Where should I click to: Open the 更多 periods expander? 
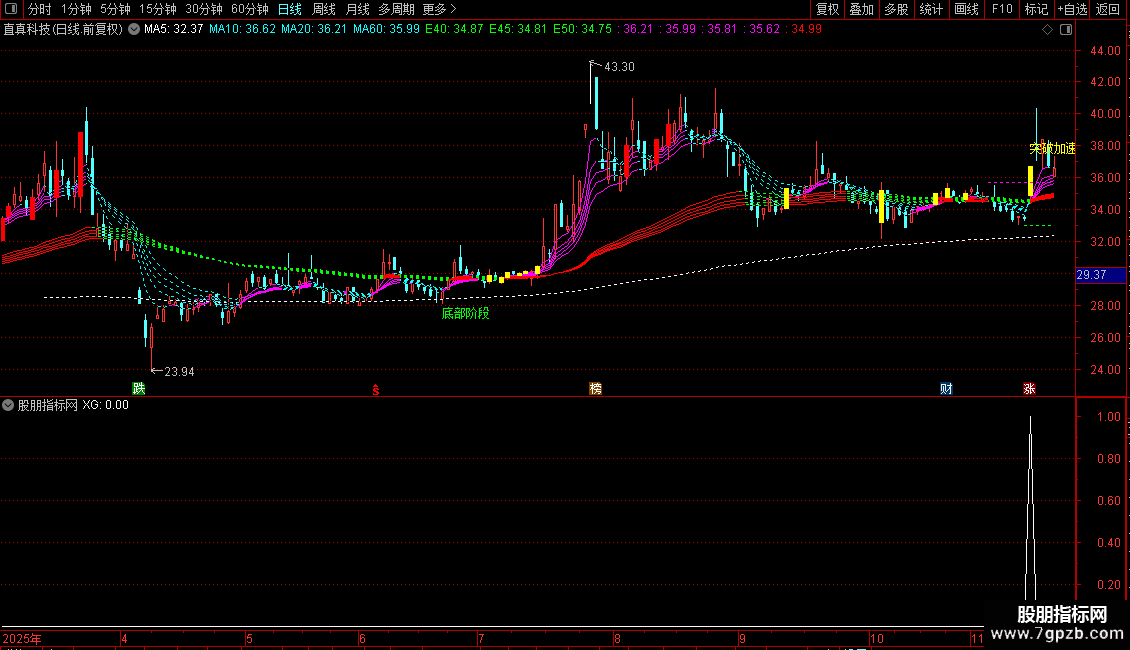point(434,10)
